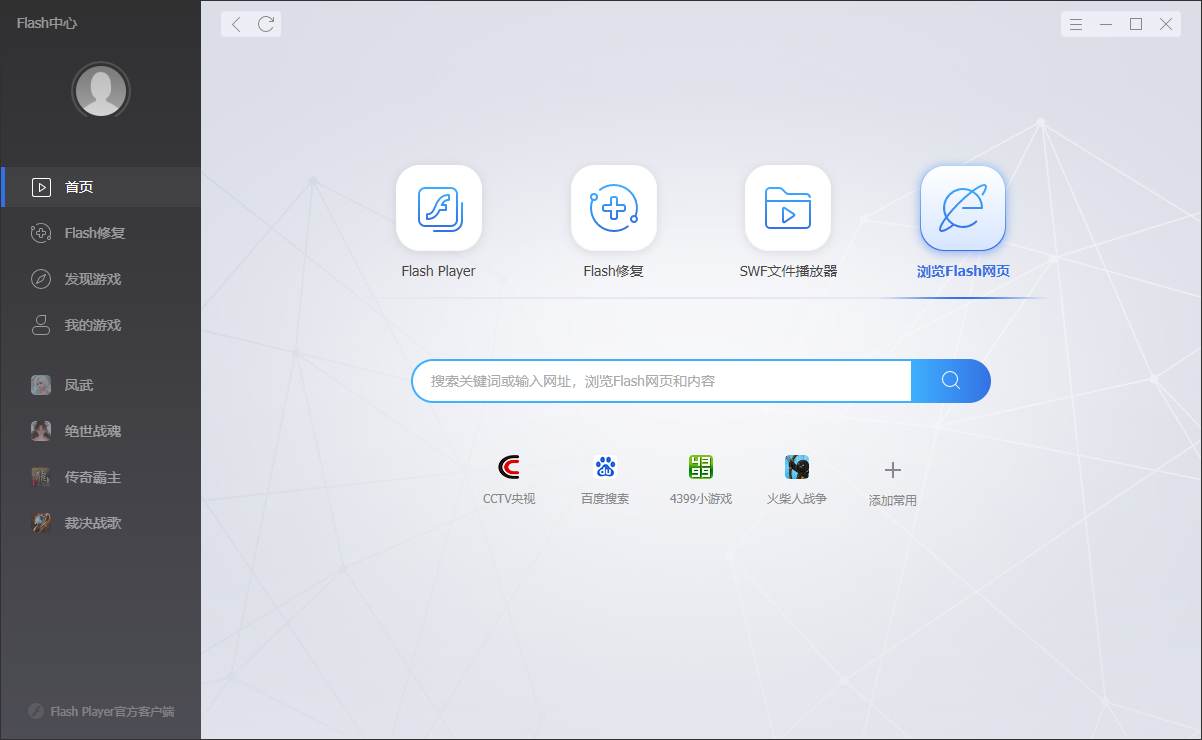1202x740 pixels.
Task: Open 我的游戏 in the sidebar
Action: click(100, 325)
